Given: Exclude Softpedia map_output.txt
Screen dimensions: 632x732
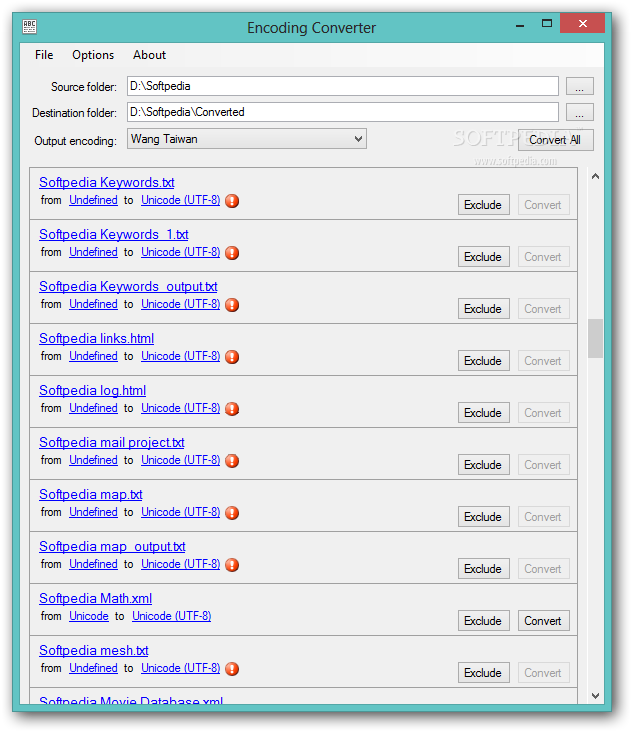Looking at the screenshot, I should [x=484, y=569].
